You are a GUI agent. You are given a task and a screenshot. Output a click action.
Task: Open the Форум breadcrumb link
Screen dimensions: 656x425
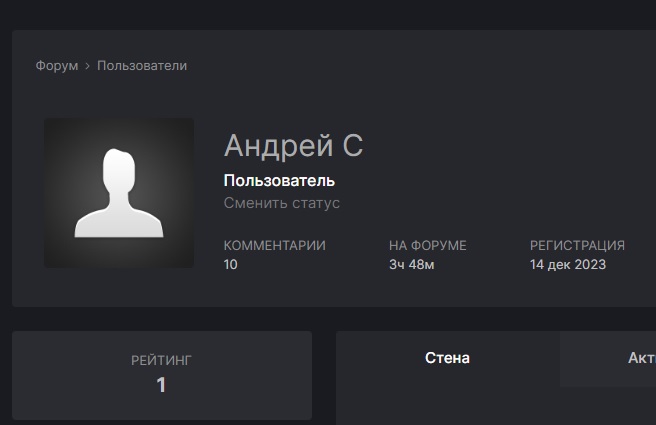pyautogui.click(x=57, y=66)
